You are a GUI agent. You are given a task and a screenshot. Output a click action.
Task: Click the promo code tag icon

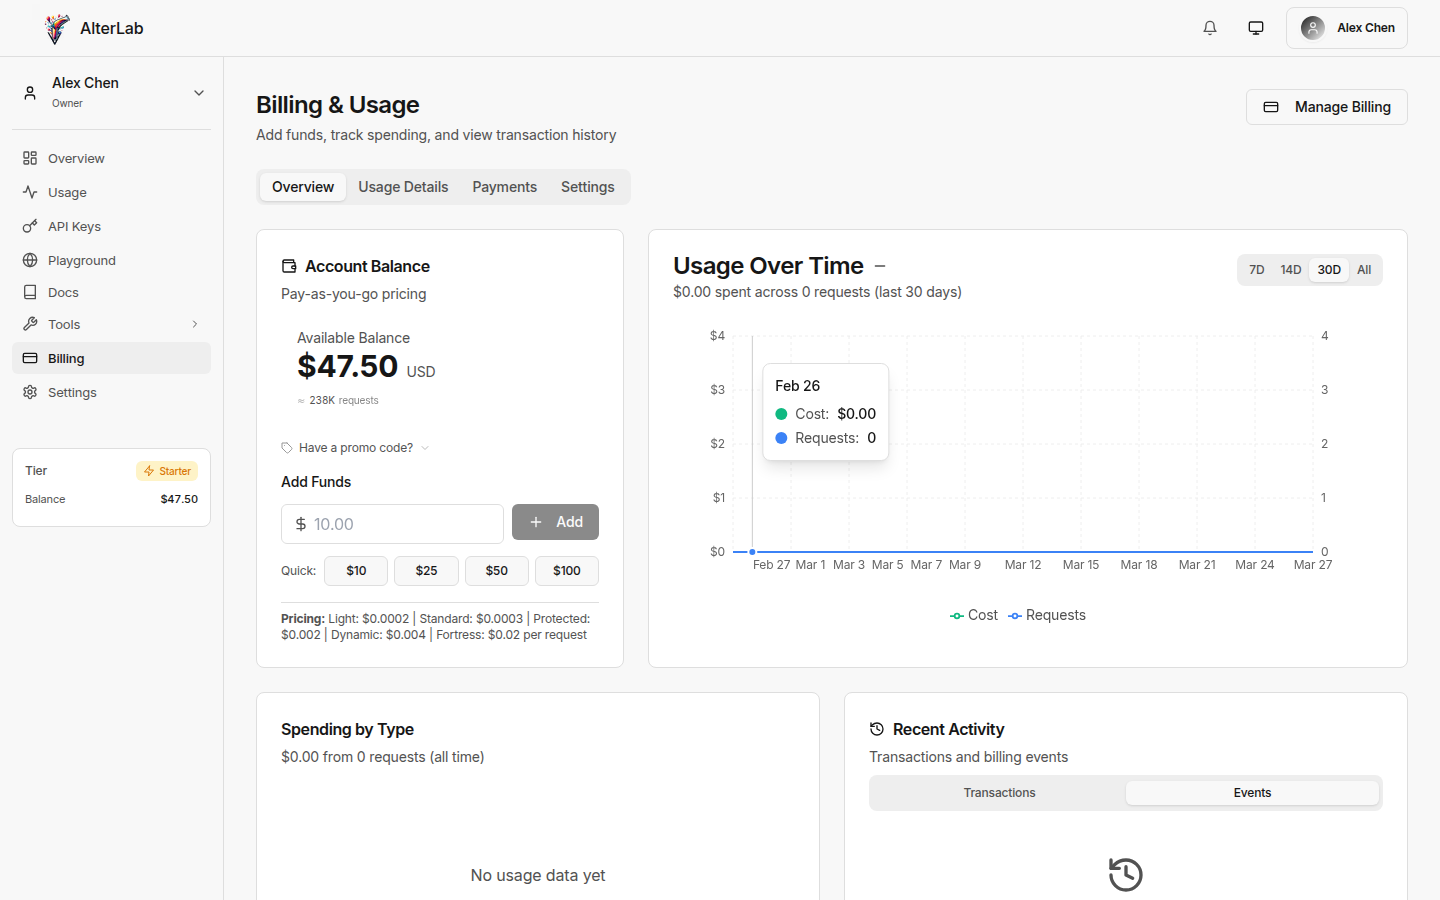pyautogui.click(x=287, y=448)
